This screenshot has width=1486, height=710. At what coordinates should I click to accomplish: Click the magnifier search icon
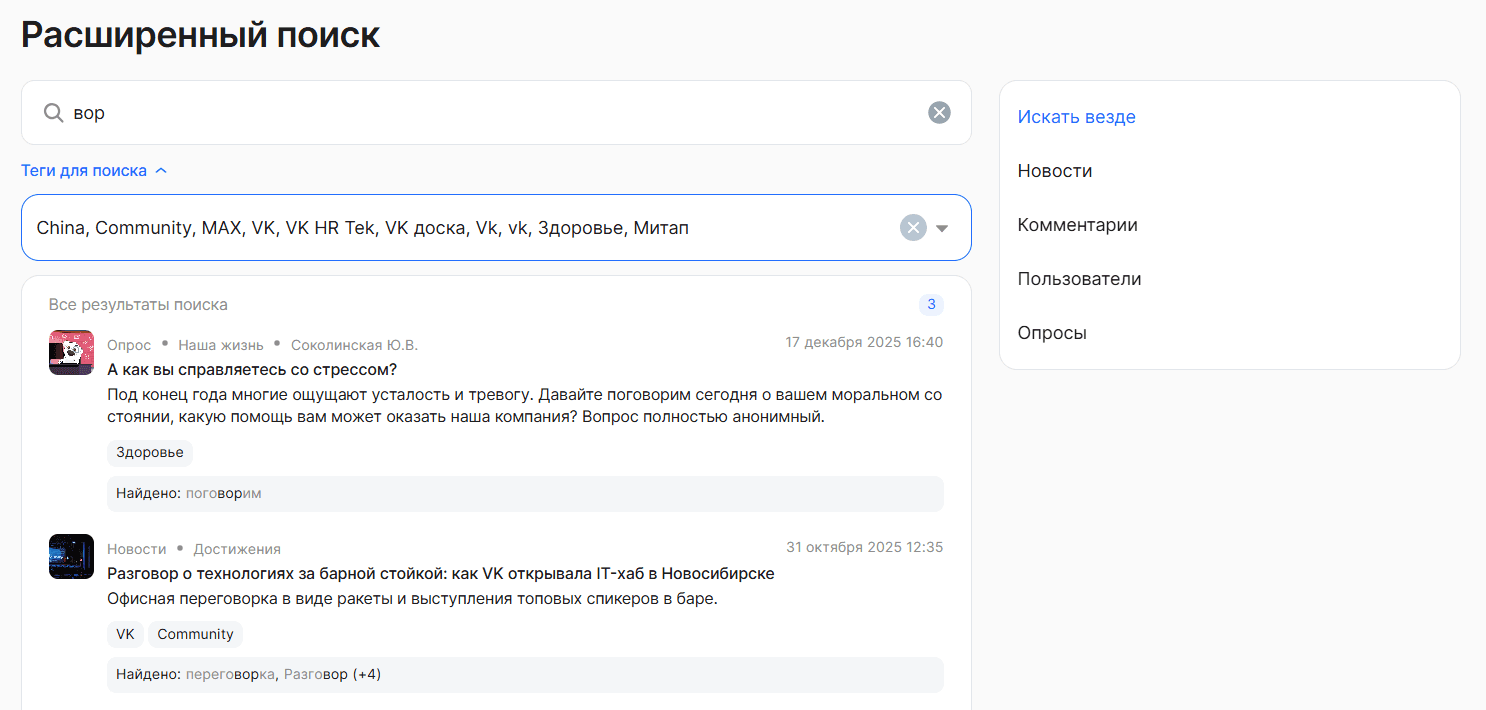click(53, 112)
